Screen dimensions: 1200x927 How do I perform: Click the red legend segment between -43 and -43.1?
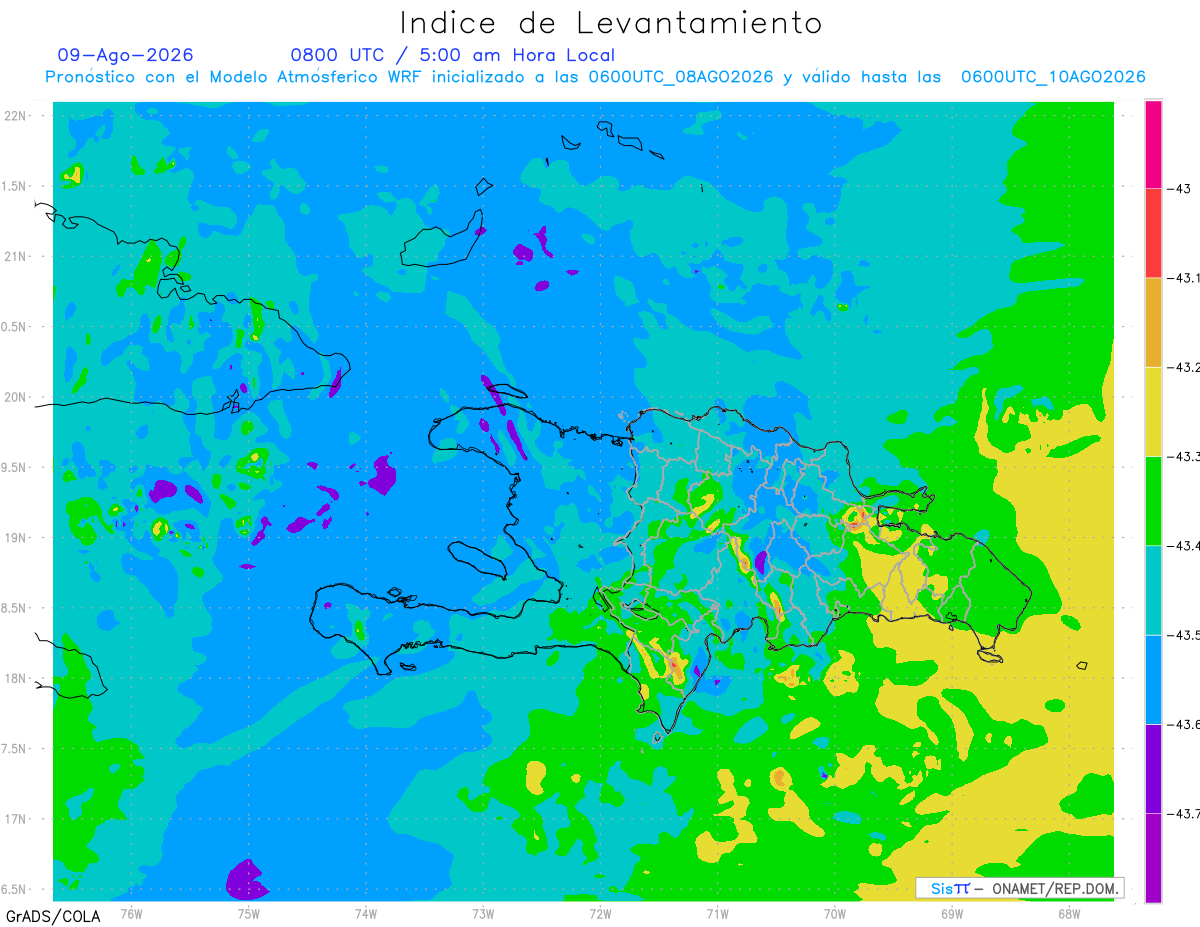click(x=1153, y=233)
